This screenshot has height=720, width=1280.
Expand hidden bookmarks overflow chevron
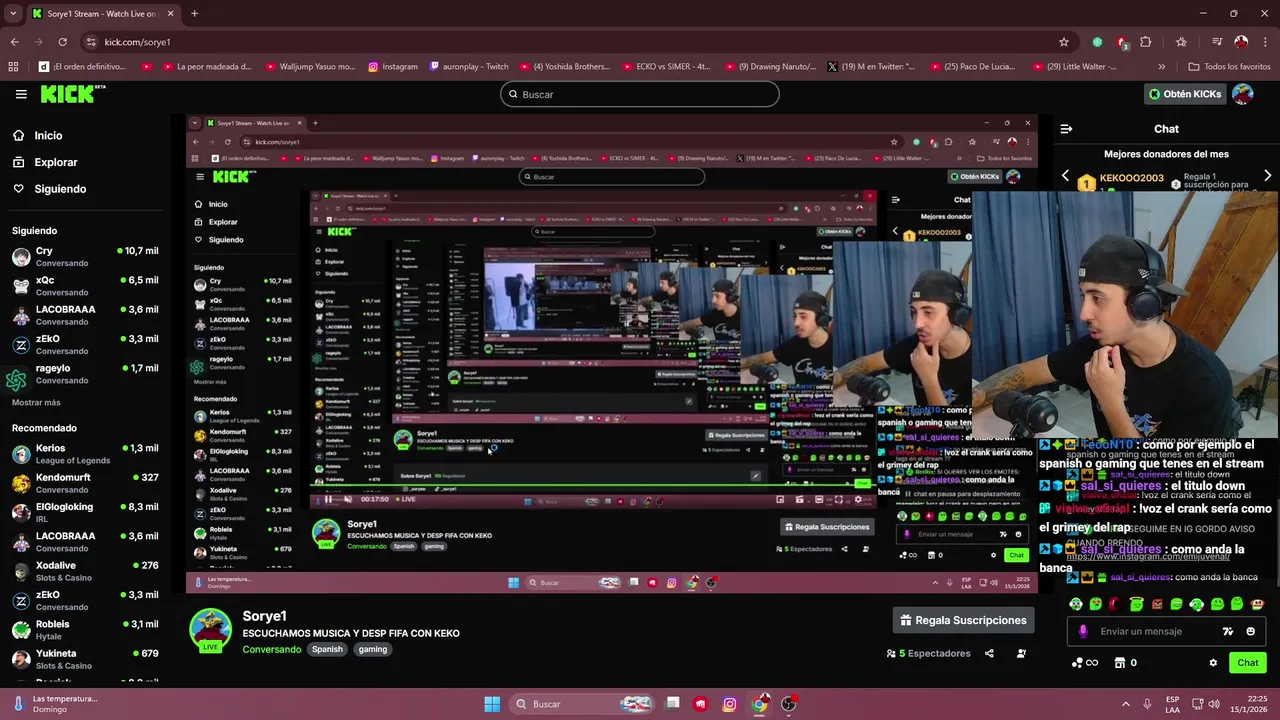tap(1161, 67)
